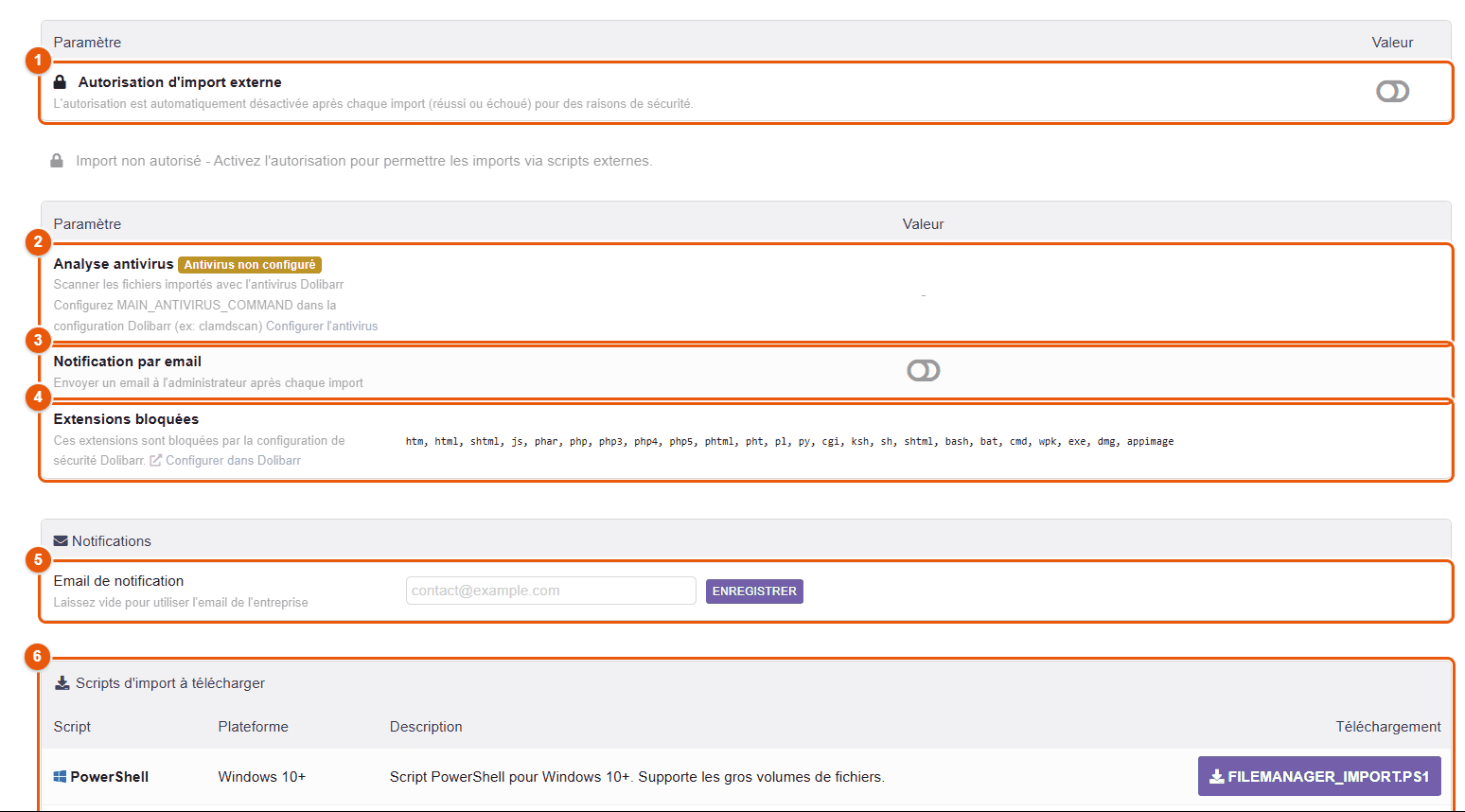Open the Configurer l'antivirus link
Viewport: 1465px width, 812px height.
click(322, 325)
